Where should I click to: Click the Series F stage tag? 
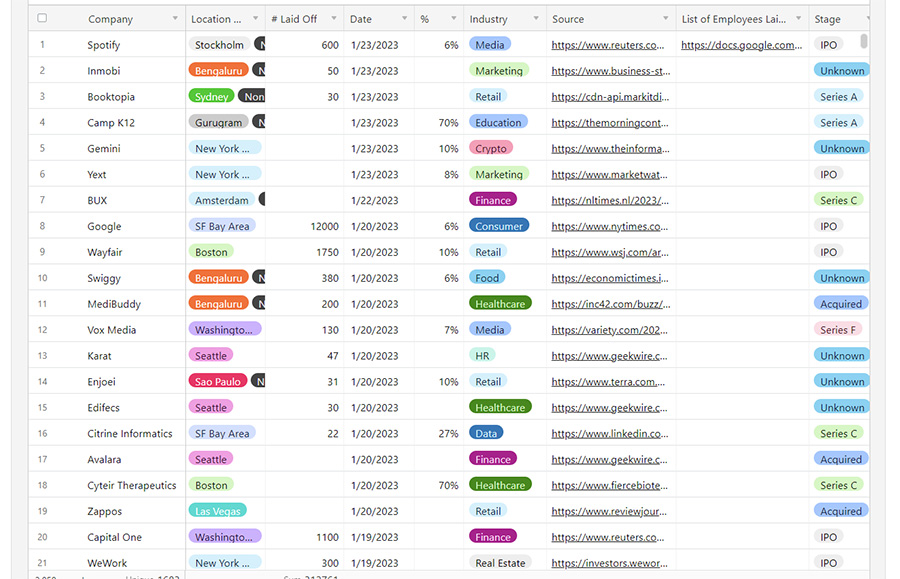838,330
